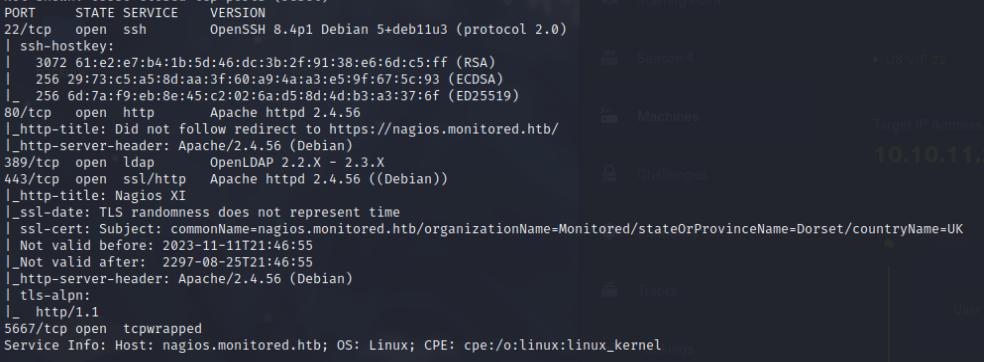Click the faint Tracks sidebar icon

tap(609, 290)
